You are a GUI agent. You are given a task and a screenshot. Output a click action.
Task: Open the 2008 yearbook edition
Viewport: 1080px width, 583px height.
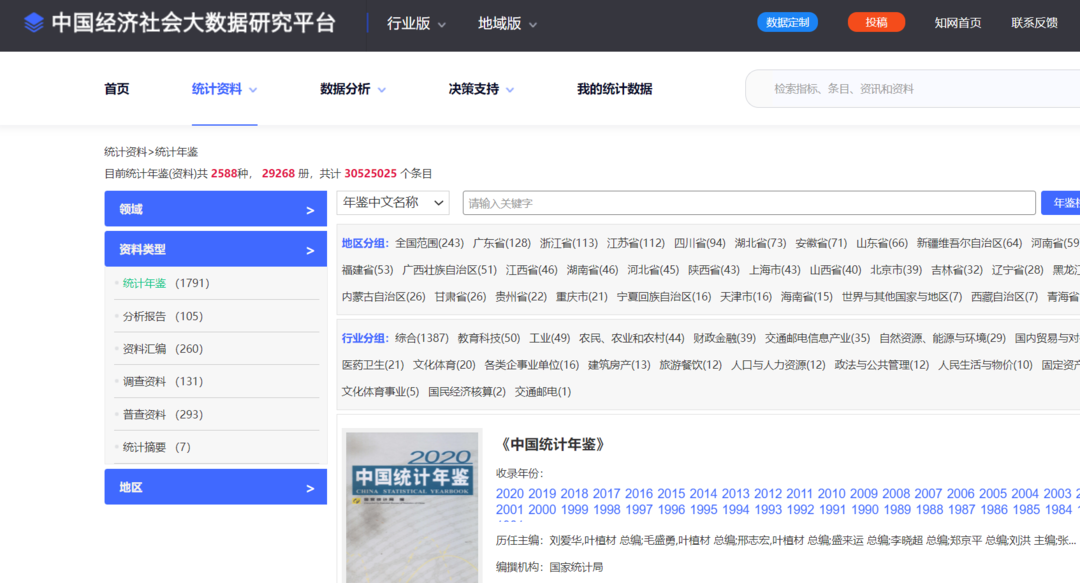[896, 494]
